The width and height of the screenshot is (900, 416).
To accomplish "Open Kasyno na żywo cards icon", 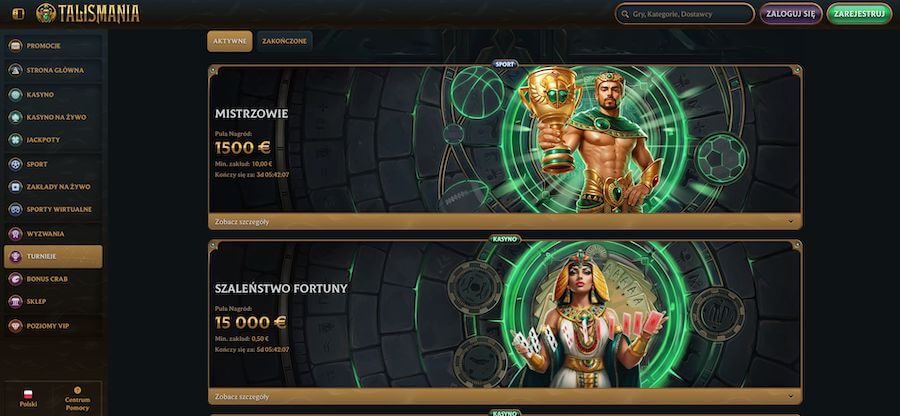I will 15,117.
